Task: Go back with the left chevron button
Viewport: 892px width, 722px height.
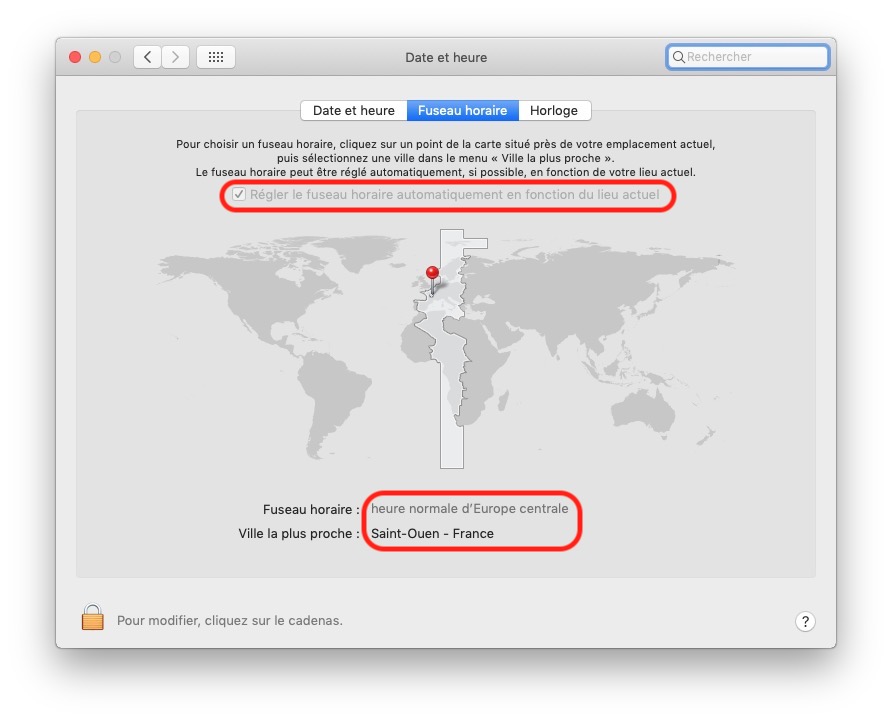Action: pos(147,57)
